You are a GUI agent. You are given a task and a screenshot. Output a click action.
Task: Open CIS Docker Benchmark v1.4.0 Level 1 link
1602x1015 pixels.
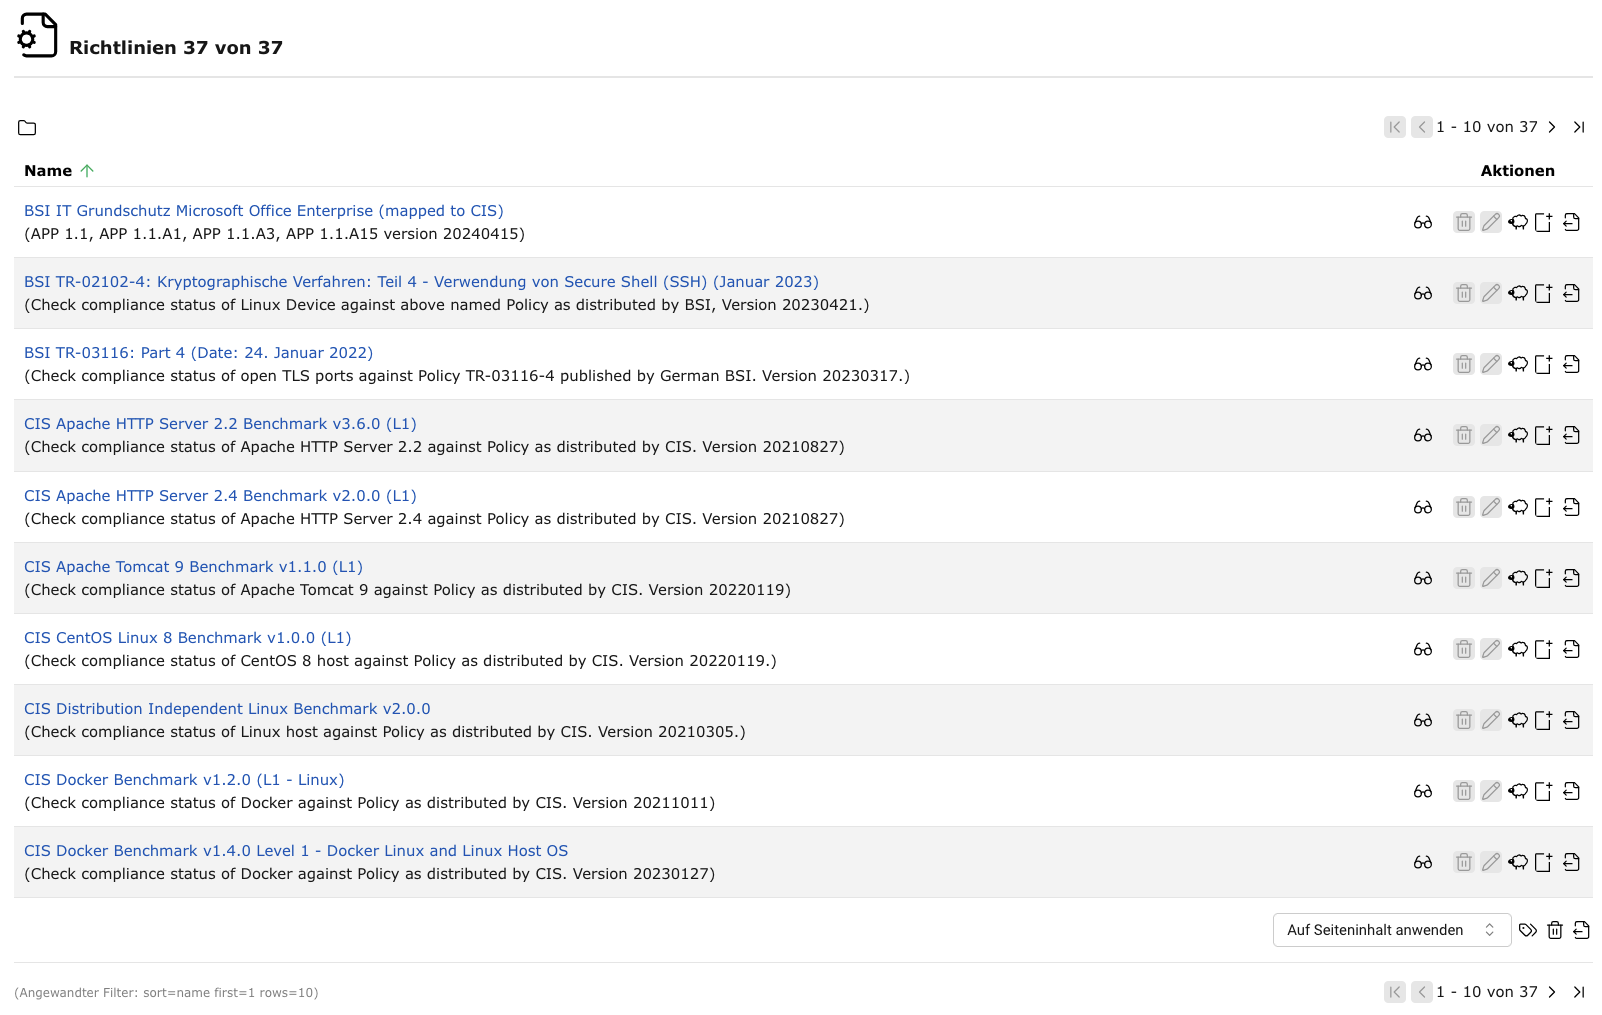(296, 851)
